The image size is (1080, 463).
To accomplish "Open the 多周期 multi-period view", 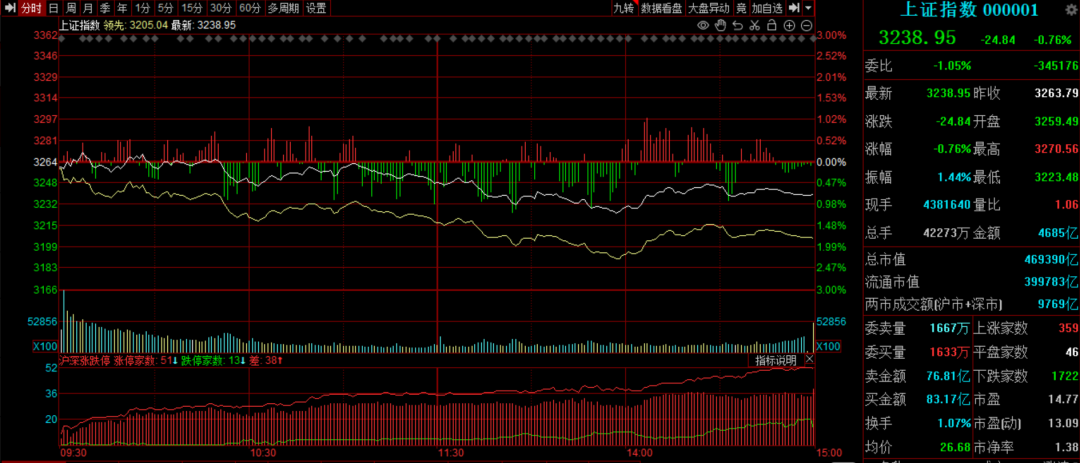I will [283, 8].
